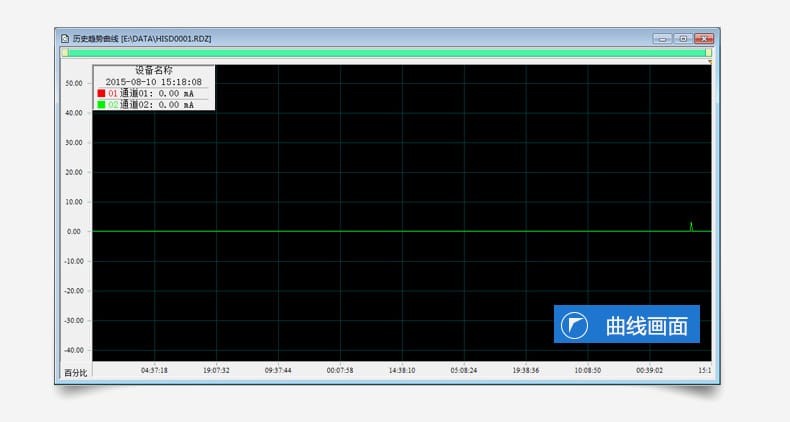Screen dimensions: 790x422
Task: Click the 2015-08-10 15:18:08 timestamp in legend
Action: click(154, 82)
